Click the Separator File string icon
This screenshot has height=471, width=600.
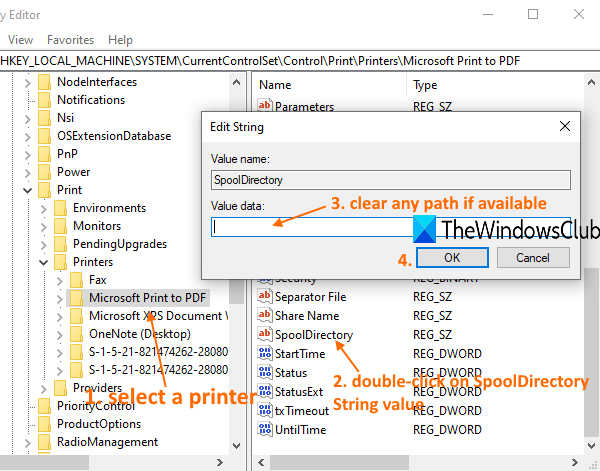coord(265,296)
